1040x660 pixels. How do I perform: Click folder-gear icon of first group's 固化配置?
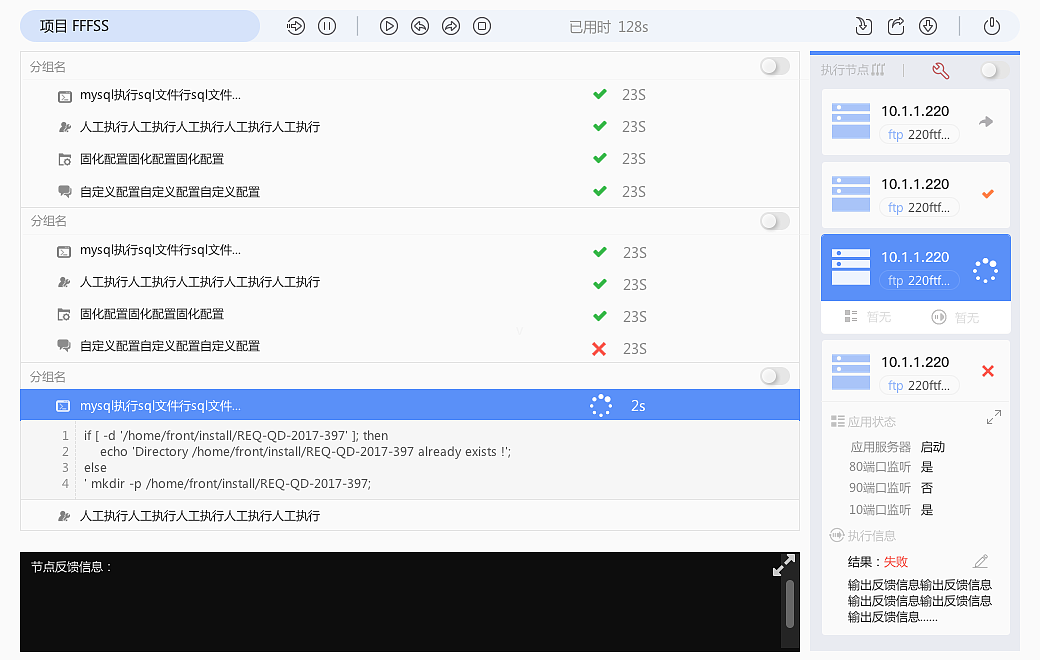64,159
